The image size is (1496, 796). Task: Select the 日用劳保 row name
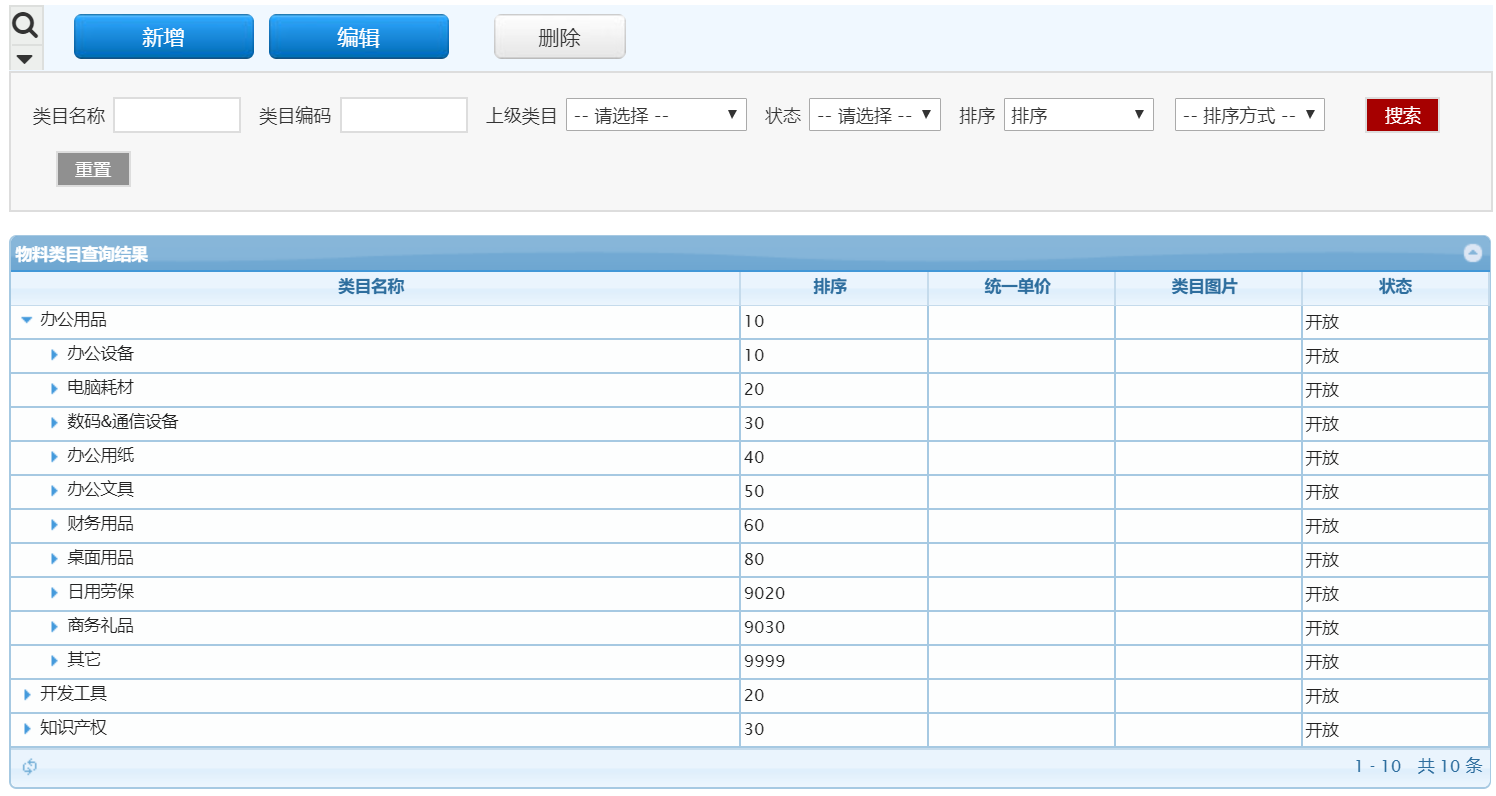point(100,592)
